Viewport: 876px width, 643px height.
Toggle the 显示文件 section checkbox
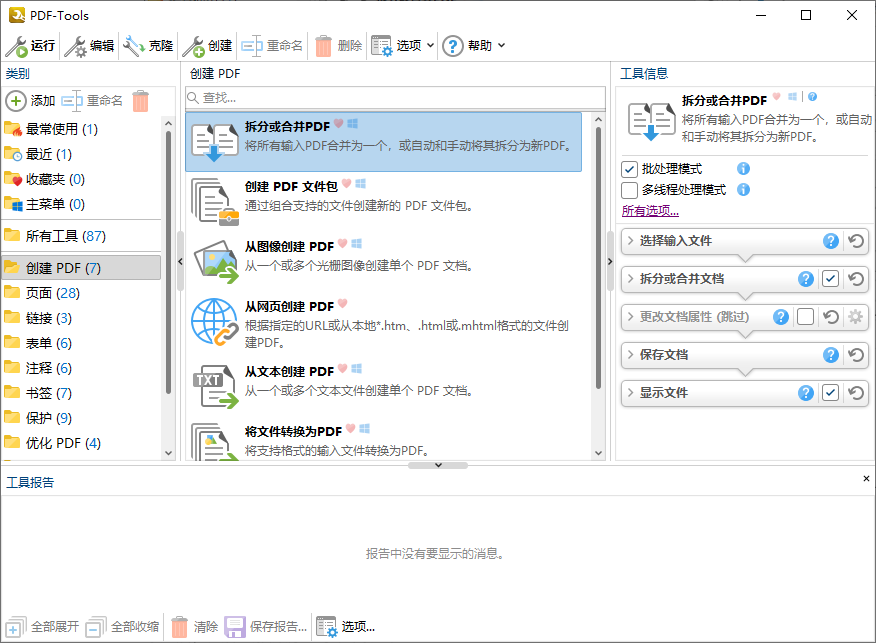point(831,392)
